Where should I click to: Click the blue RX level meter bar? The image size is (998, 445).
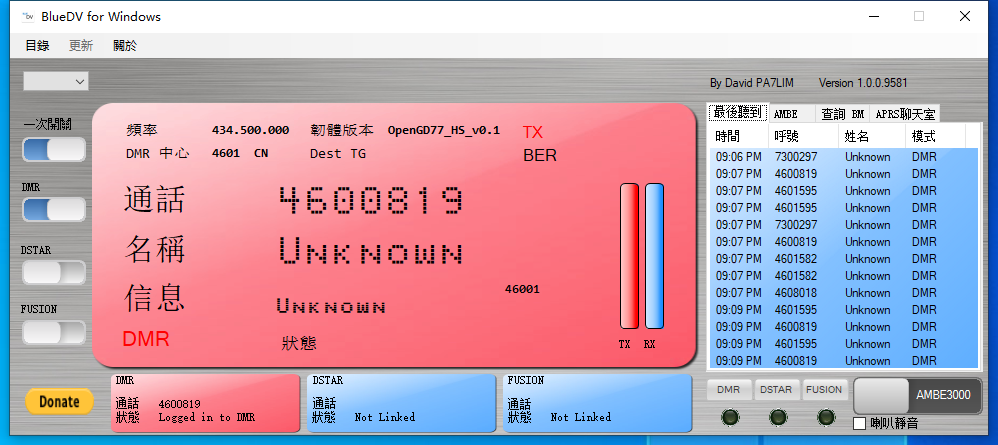(x=654, y=256)
